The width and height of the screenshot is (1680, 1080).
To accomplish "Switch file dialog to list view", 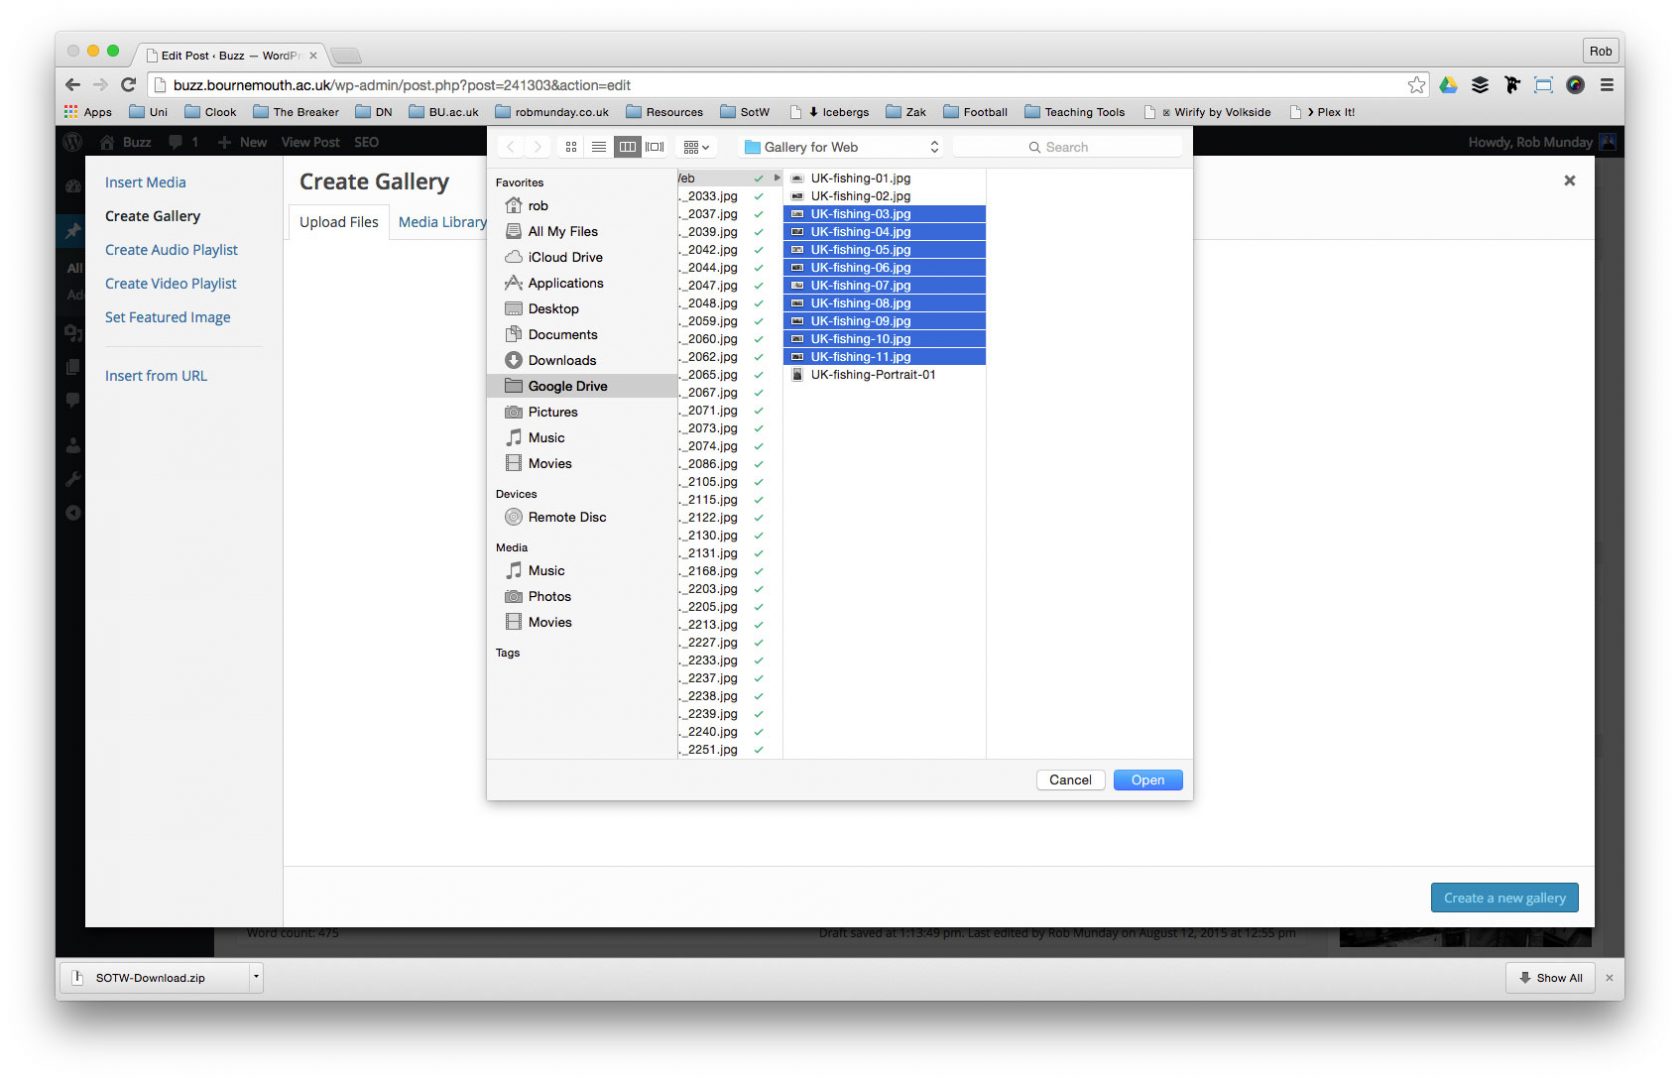I will [x=599, y=147].
